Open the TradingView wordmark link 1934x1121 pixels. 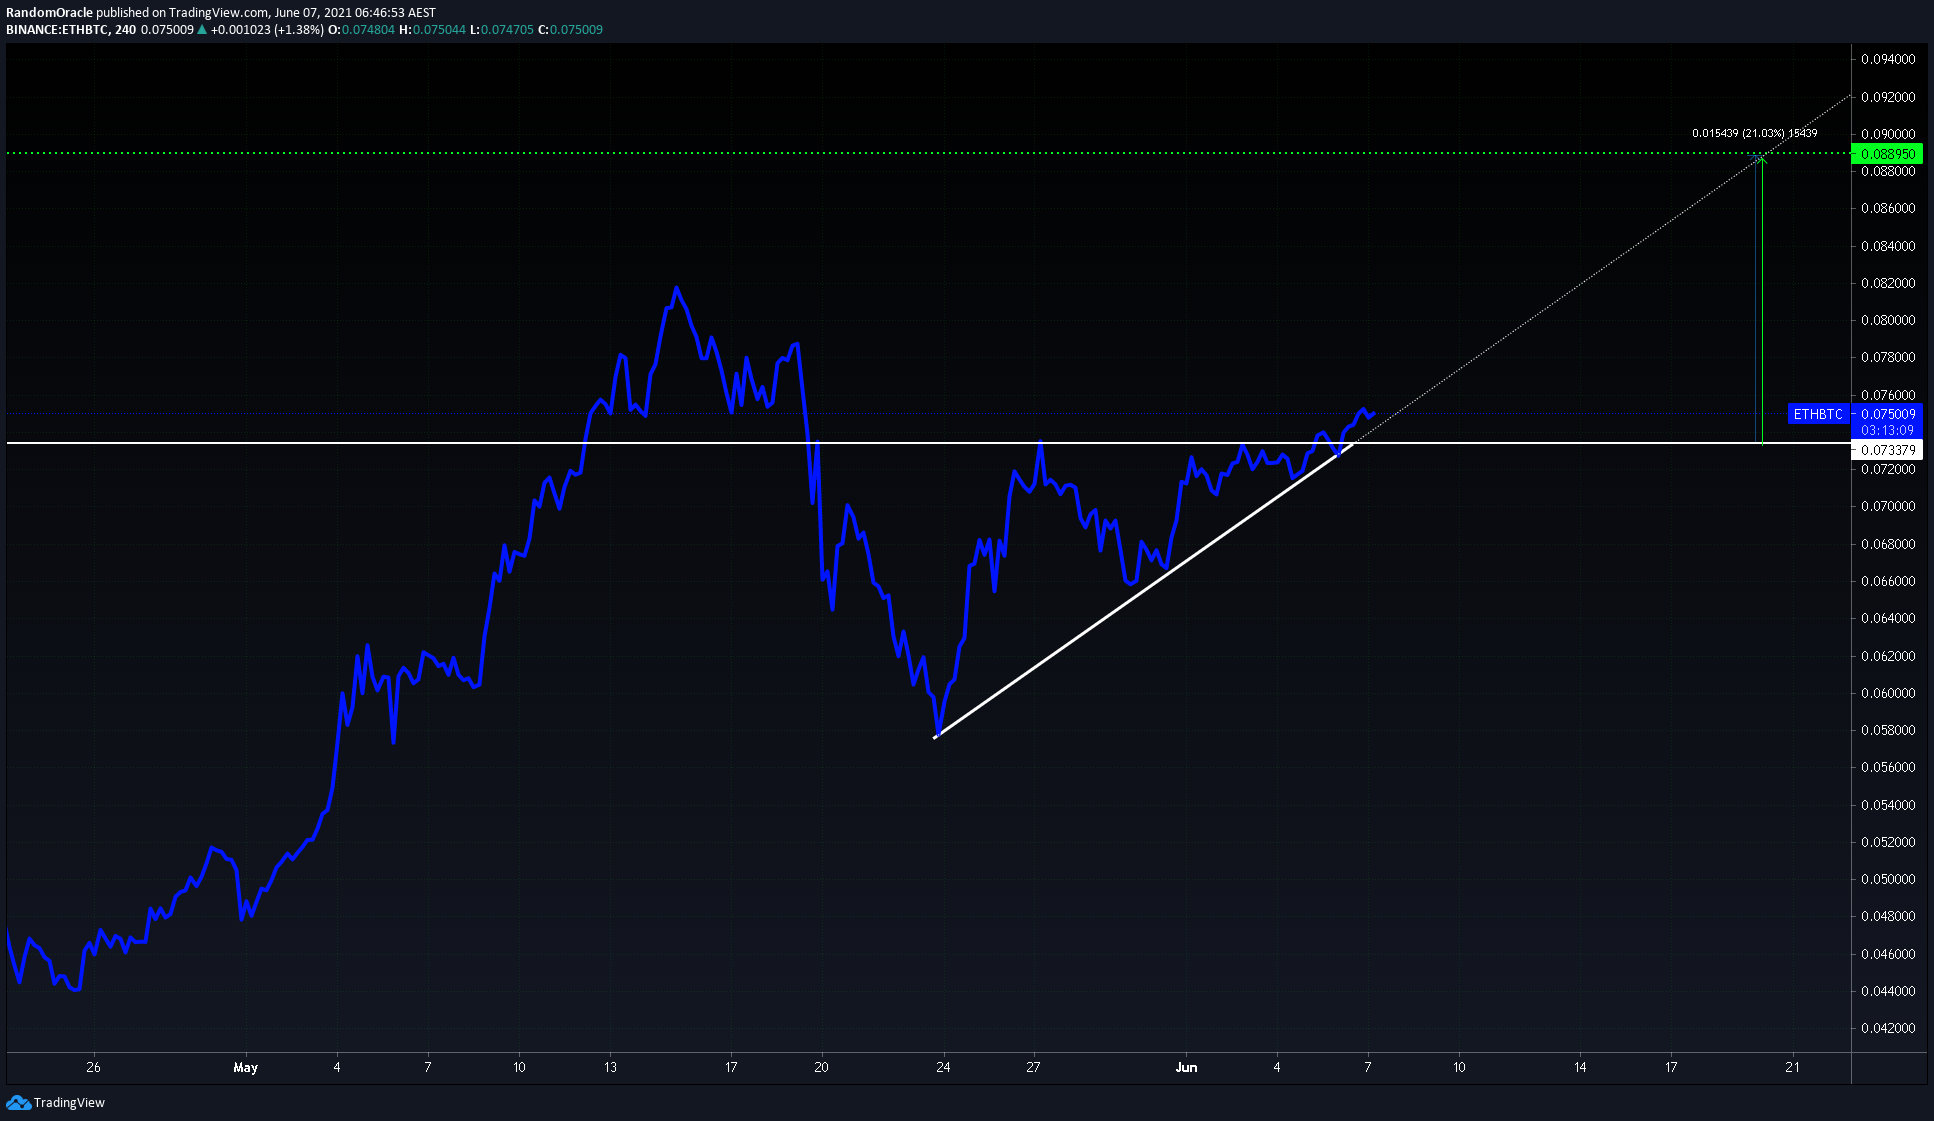pyautogui.click(x=69, y=1102)
